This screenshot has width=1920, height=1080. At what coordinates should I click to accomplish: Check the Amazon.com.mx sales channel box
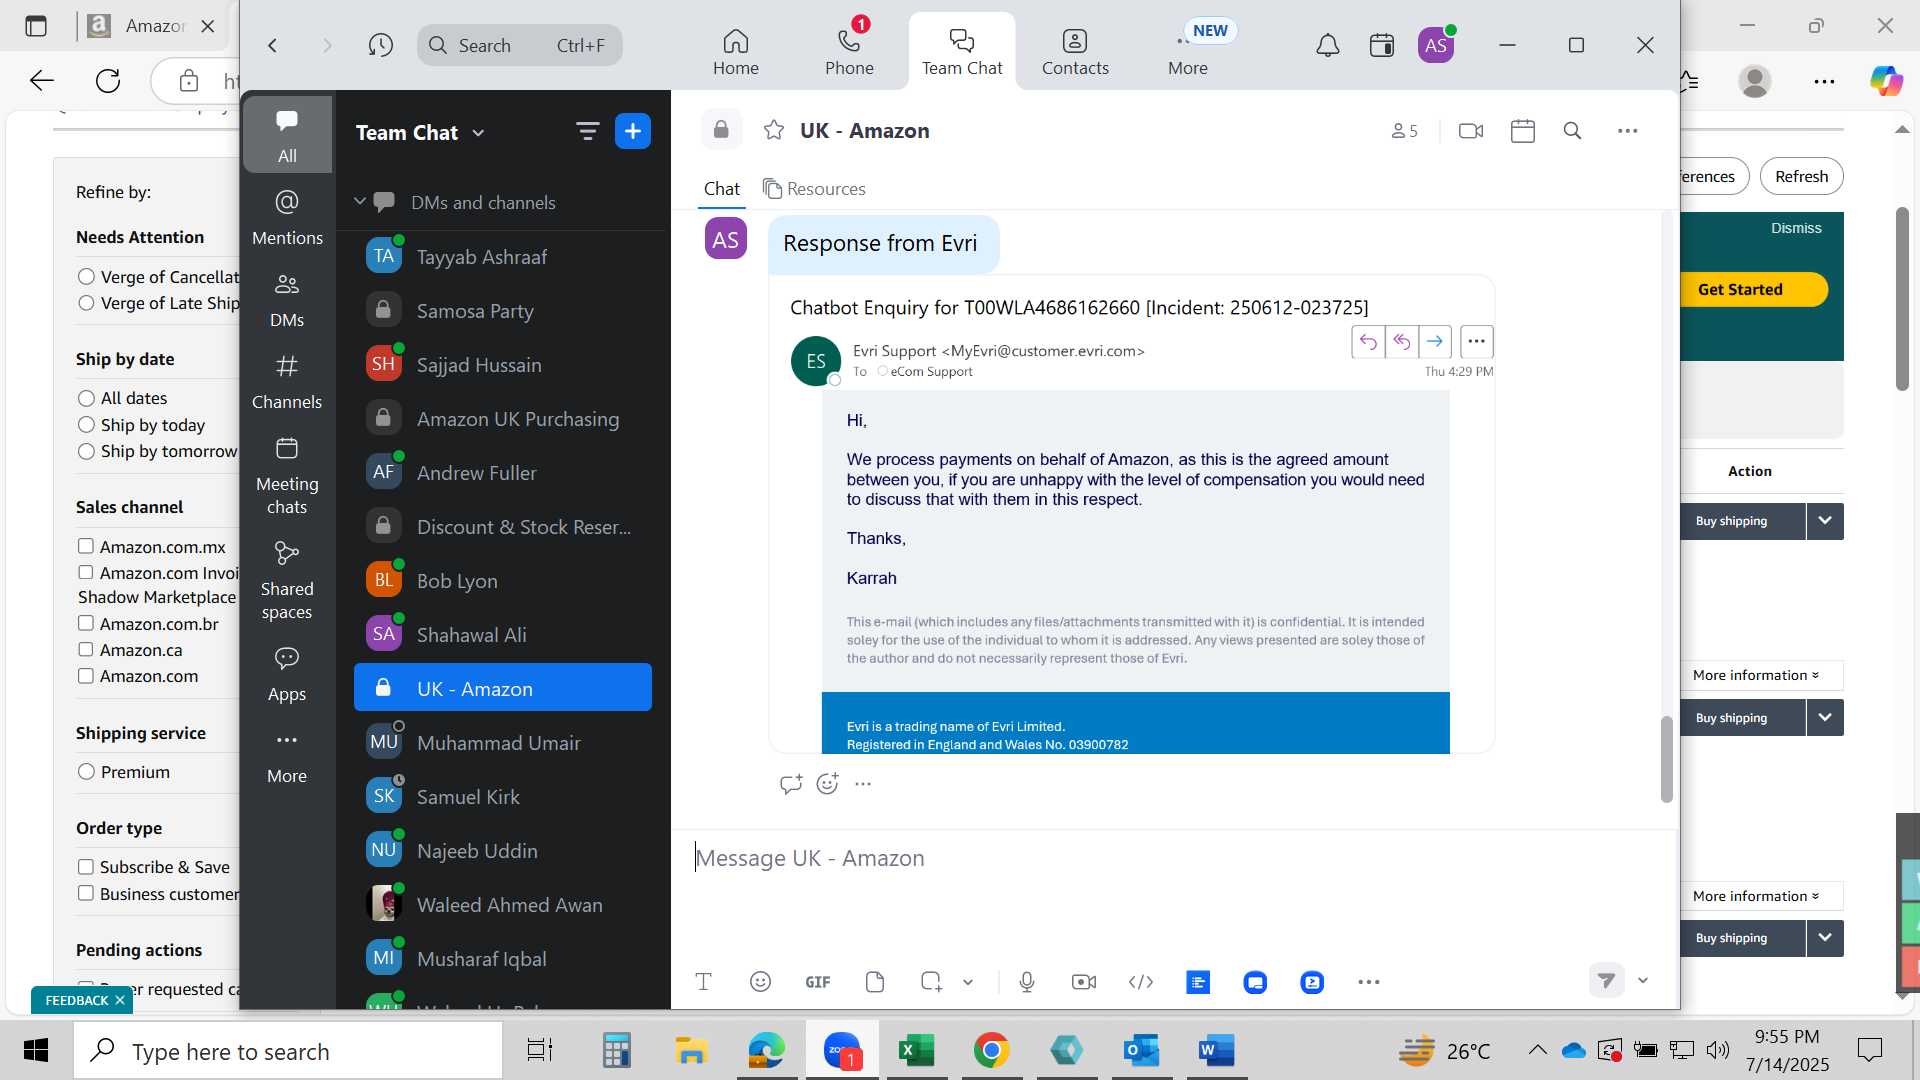tap(86, 546)
